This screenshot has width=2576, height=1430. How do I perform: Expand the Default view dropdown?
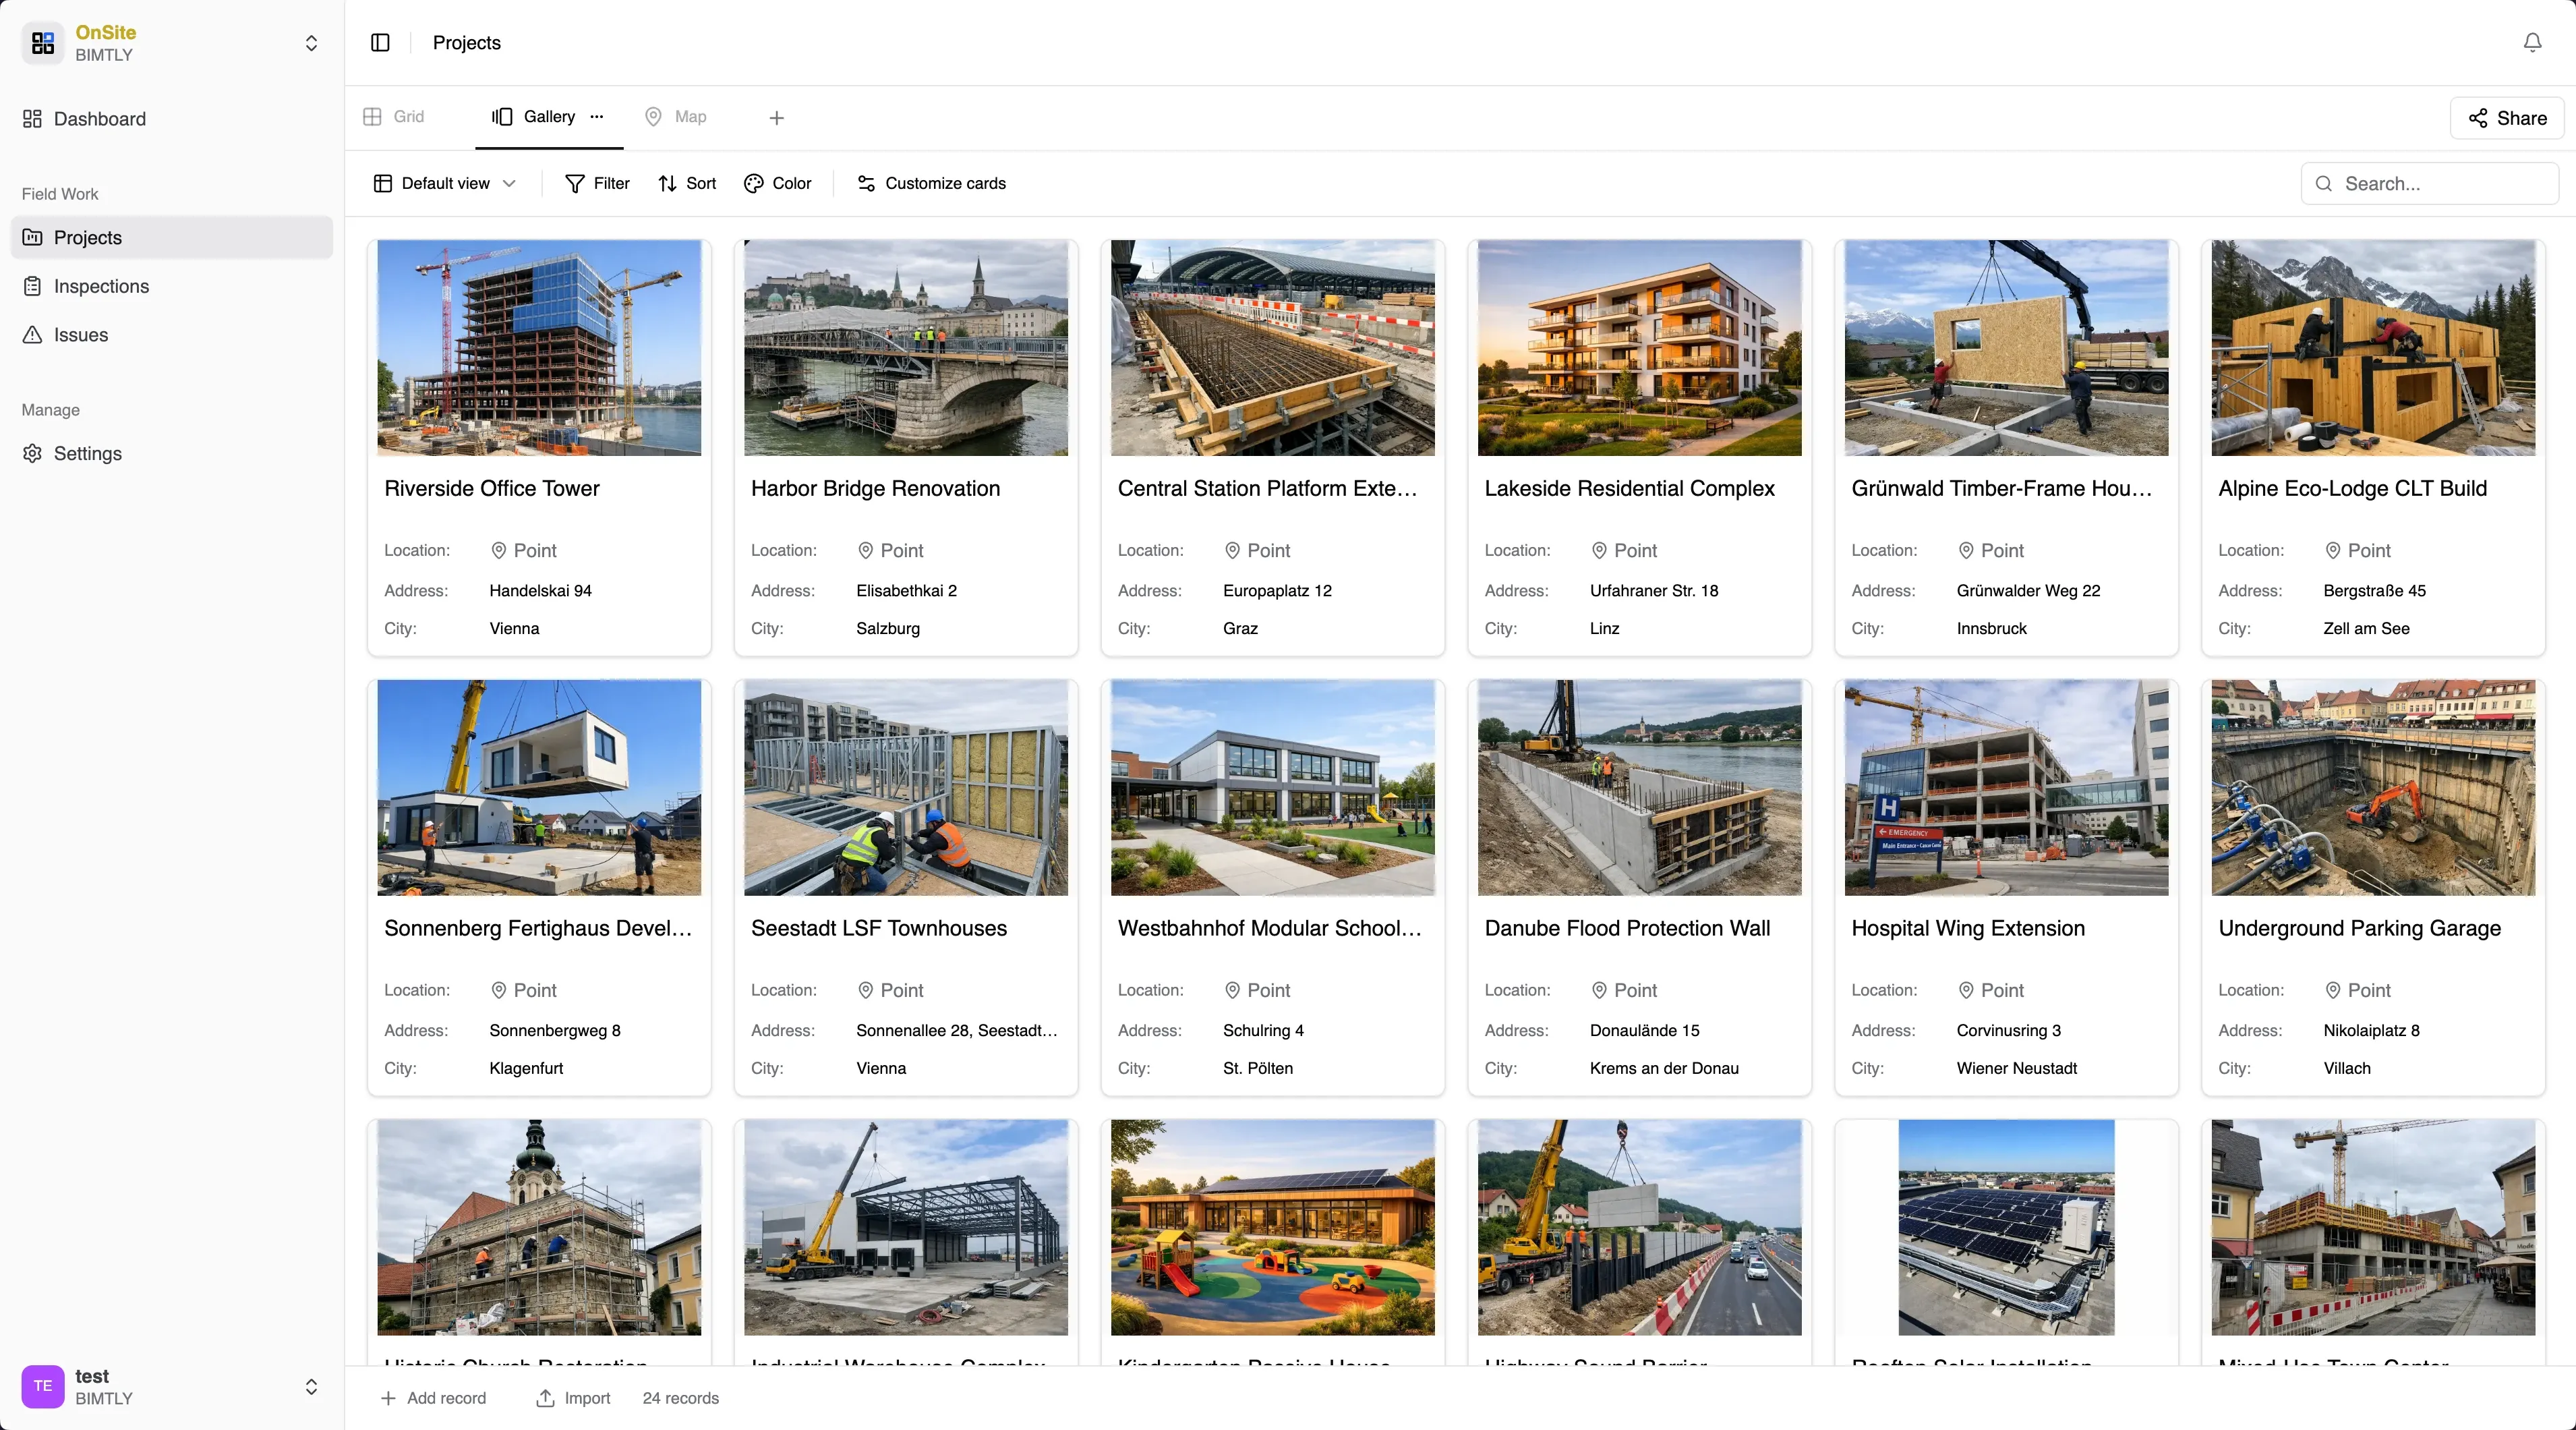coord(445,184)
